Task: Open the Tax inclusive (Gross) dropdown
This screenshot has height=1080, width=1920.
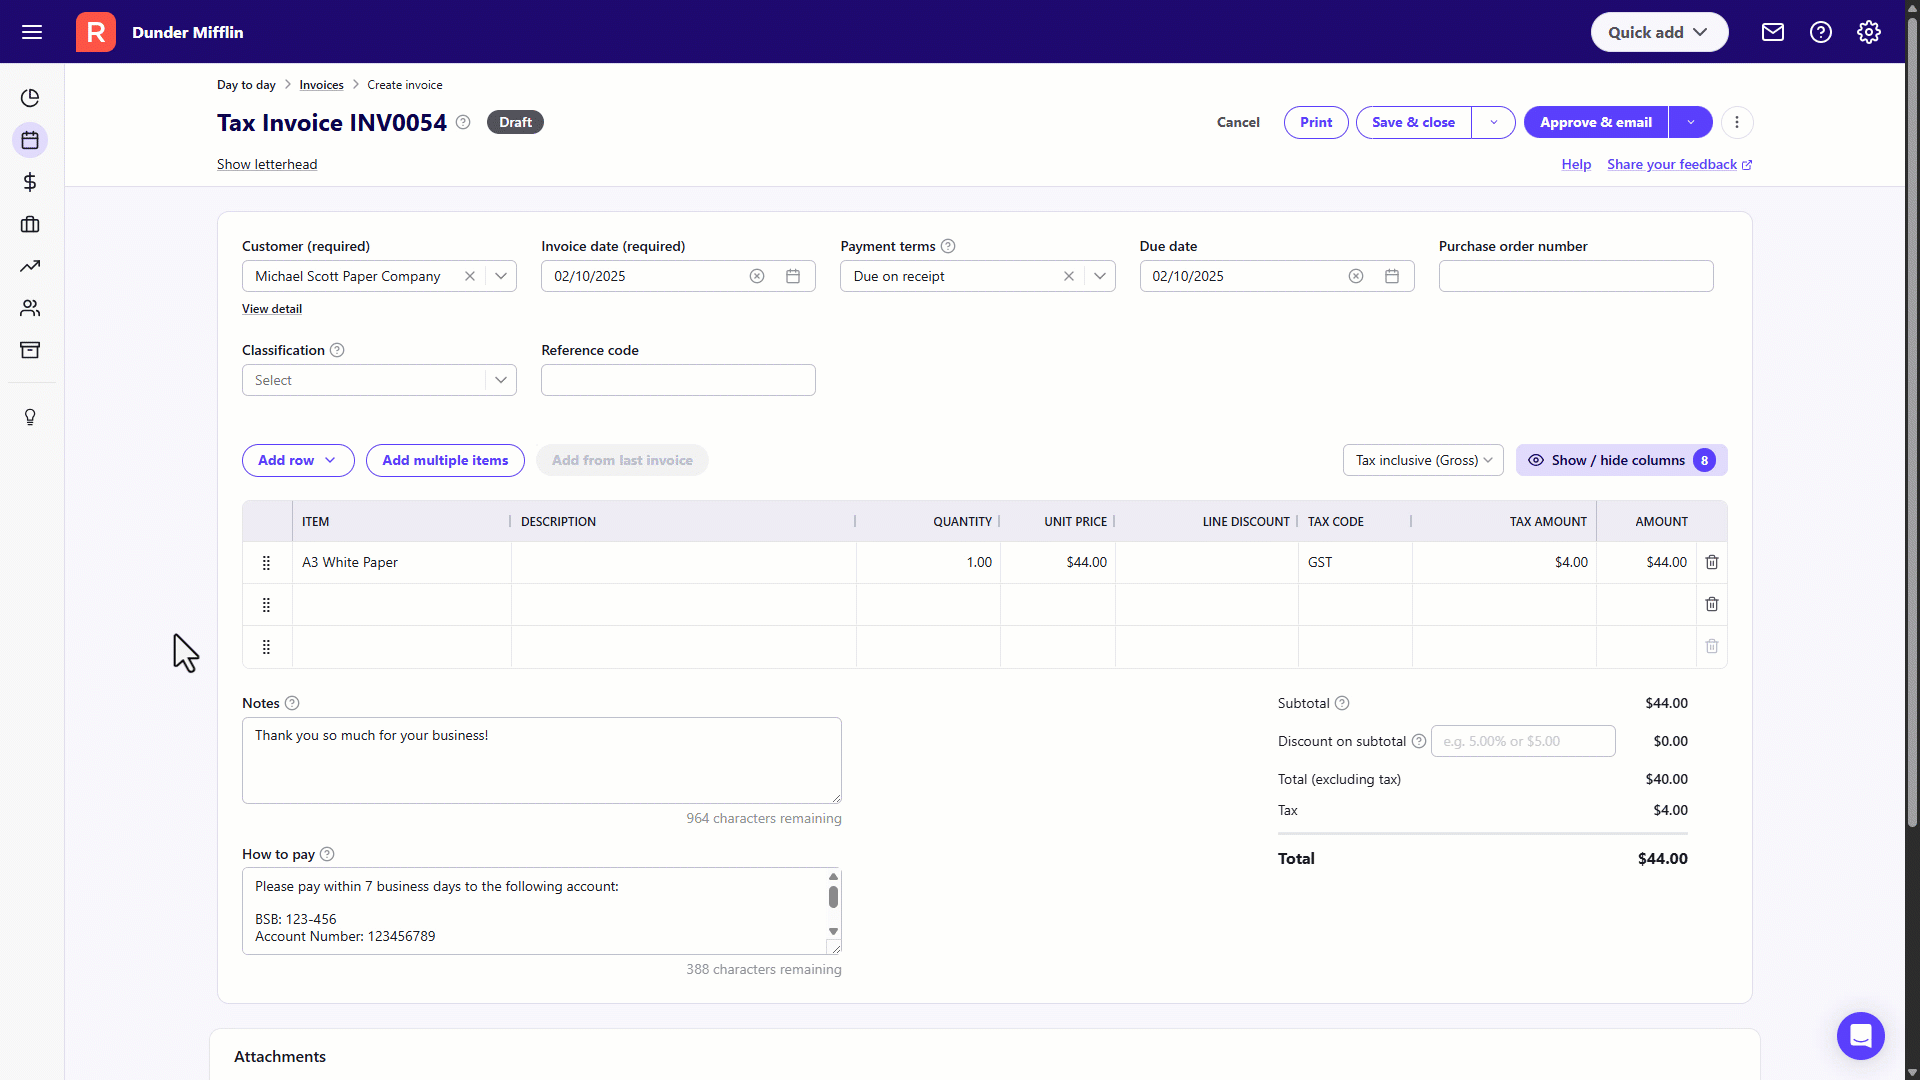Action: coord(1422,460)
